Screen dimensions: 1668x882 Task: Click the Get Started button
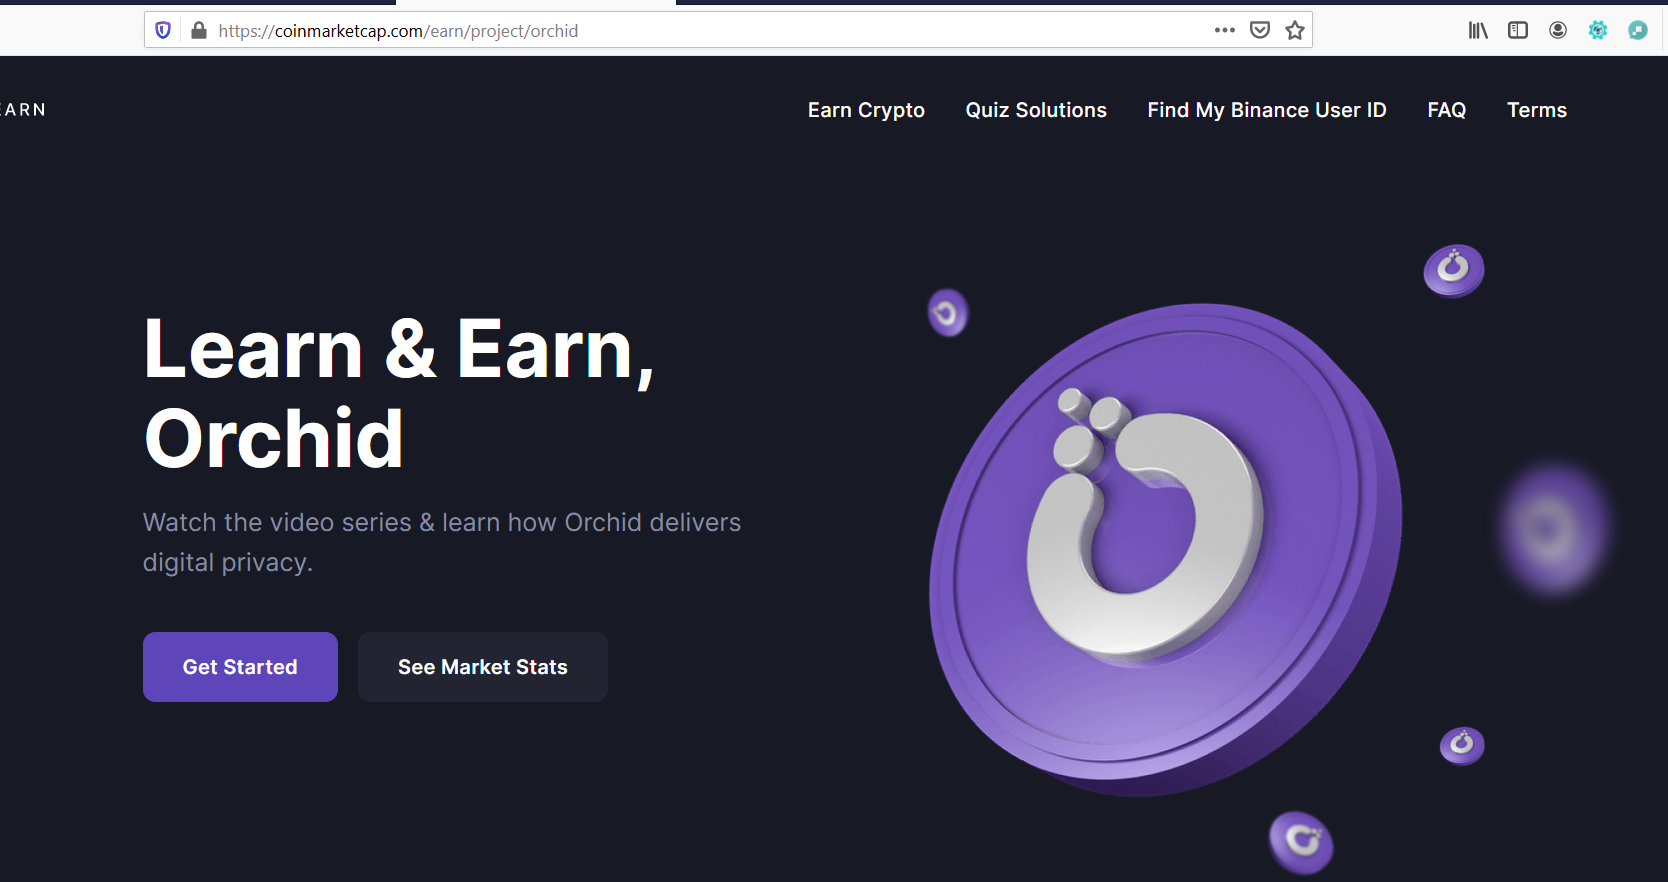[240, 667]
